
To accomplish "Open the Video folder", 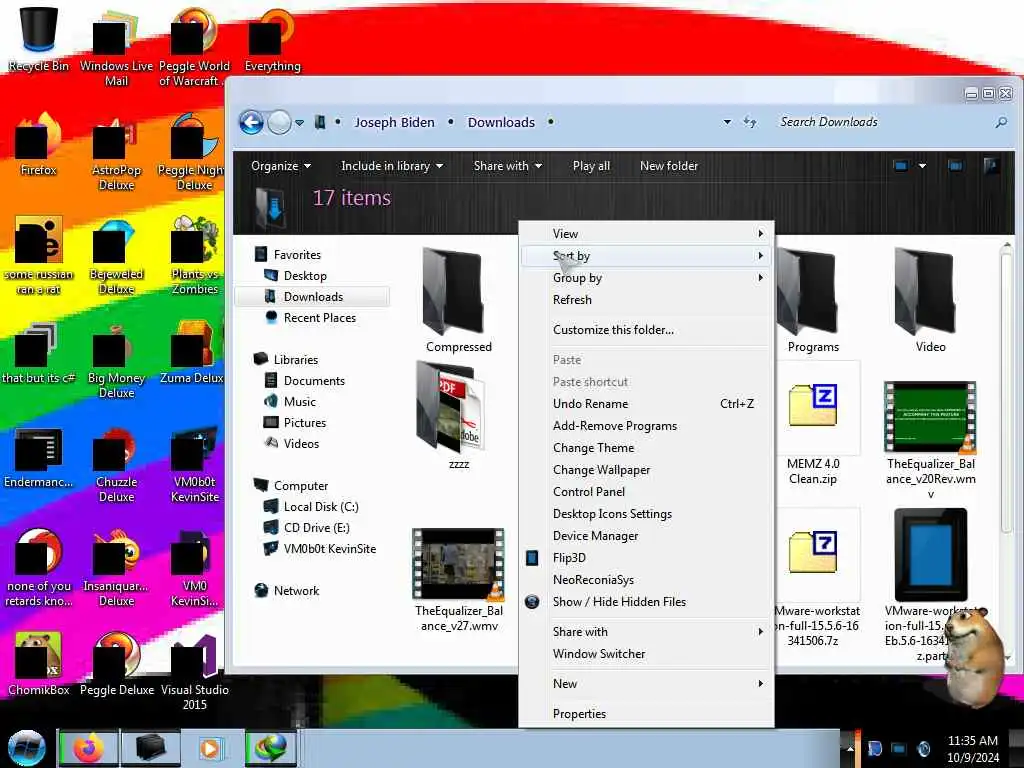I will [930, 300].
